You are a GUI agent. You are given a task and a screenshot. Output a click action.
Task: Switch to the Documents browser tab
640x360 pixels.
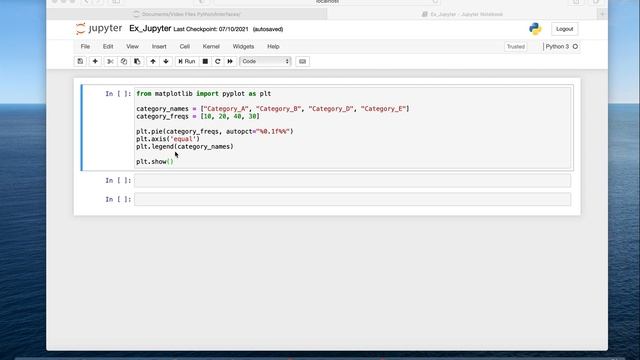[x=187, y=14]
